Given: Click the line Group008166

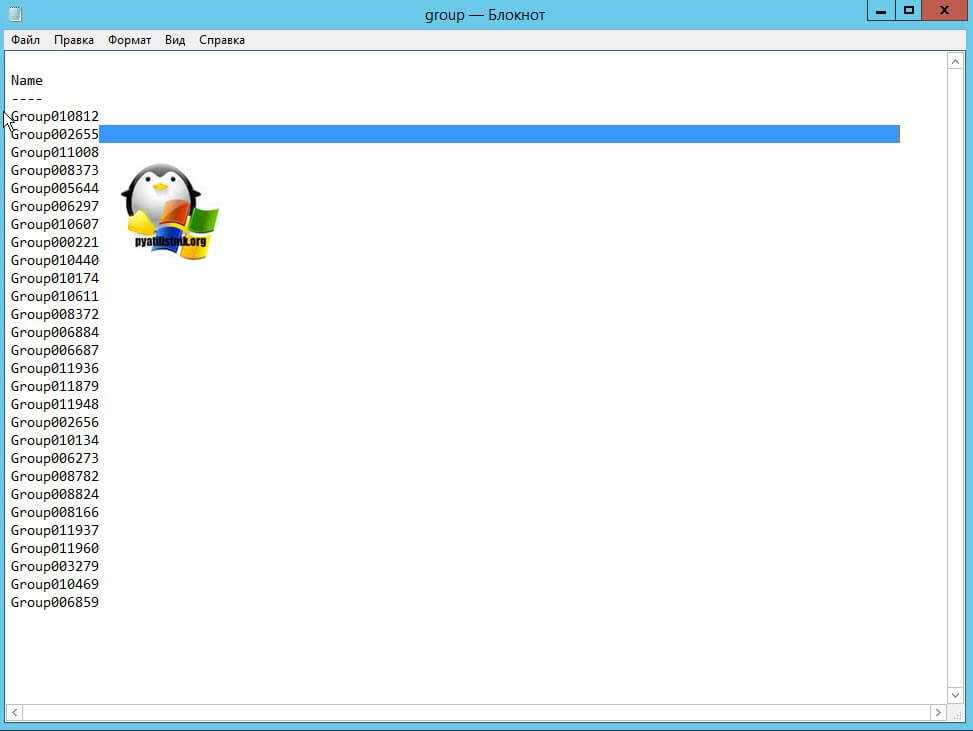Looking at the screenshot, I should tap(55, 512).
